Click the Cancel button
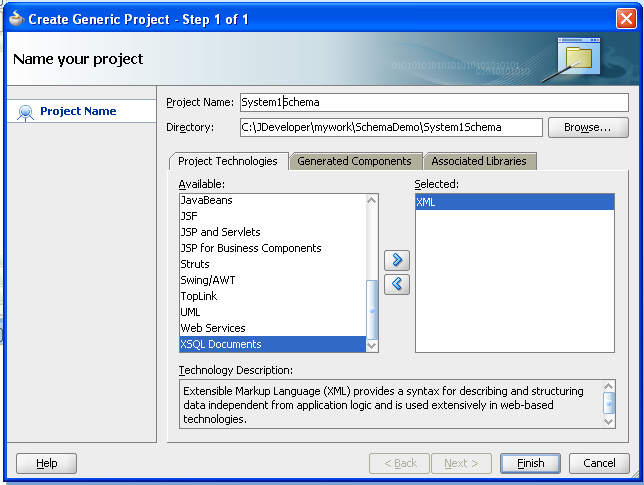 [599, 463]
